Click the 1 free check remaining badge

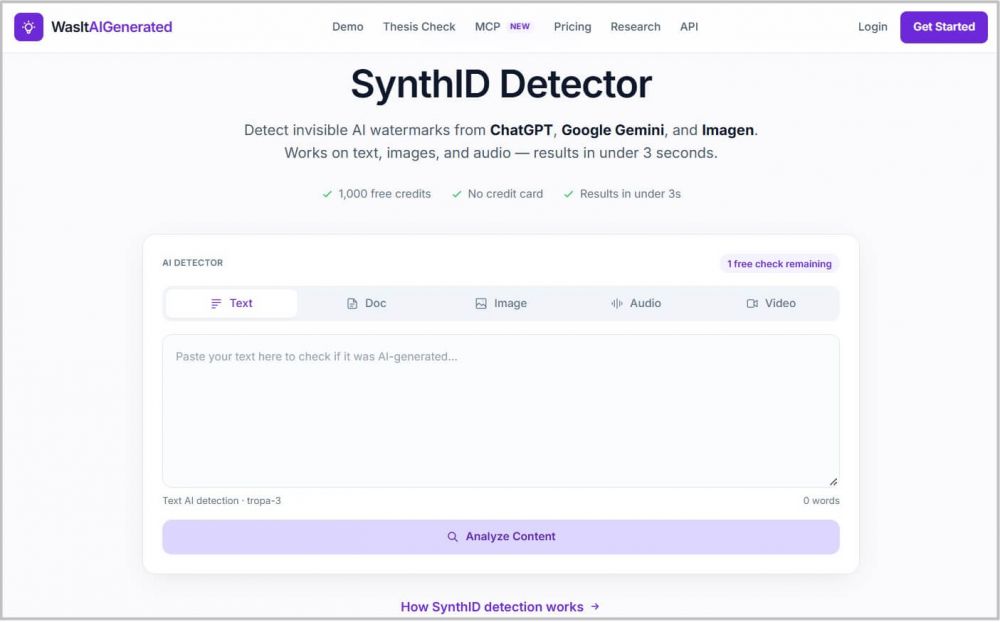pyautogui.click(x=779, y=263)
